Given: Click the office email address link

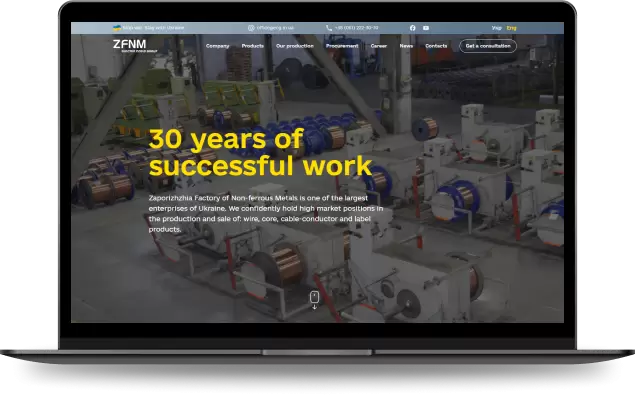Looking at the screenshot, I should [x=275, y=28].
